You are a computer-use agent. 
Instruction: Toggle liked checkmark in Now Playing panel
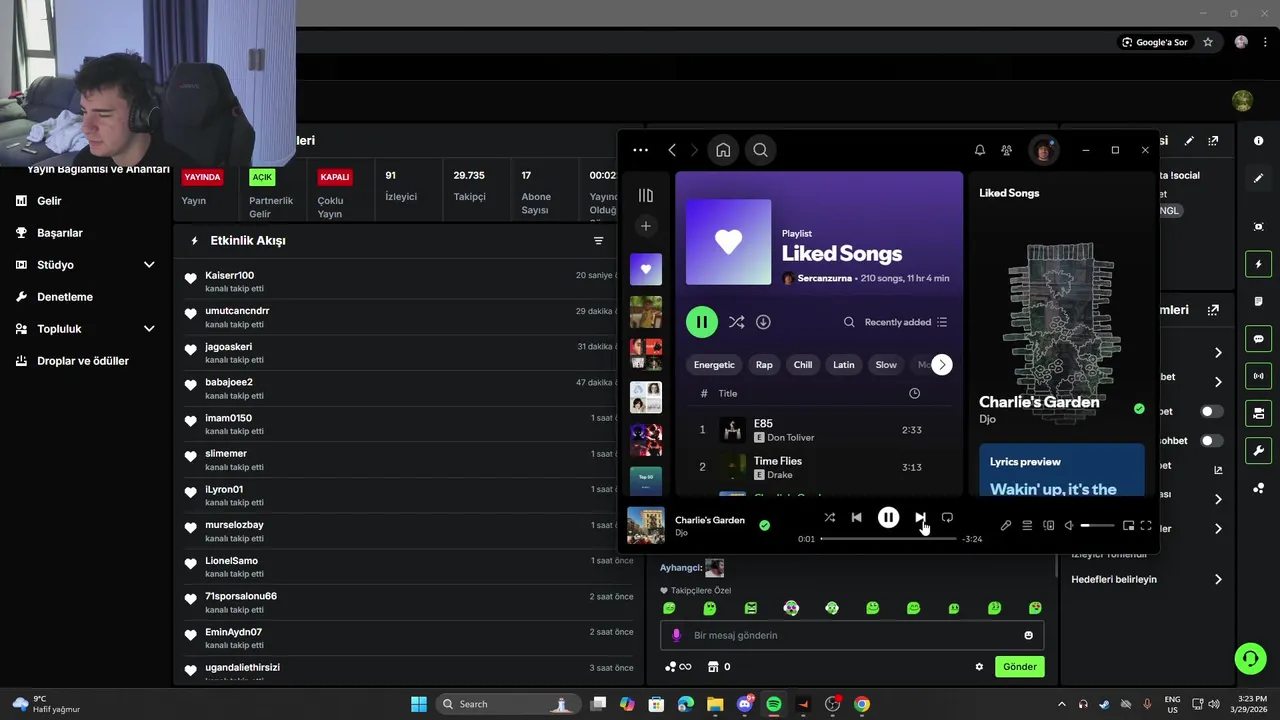point(1139,408)
